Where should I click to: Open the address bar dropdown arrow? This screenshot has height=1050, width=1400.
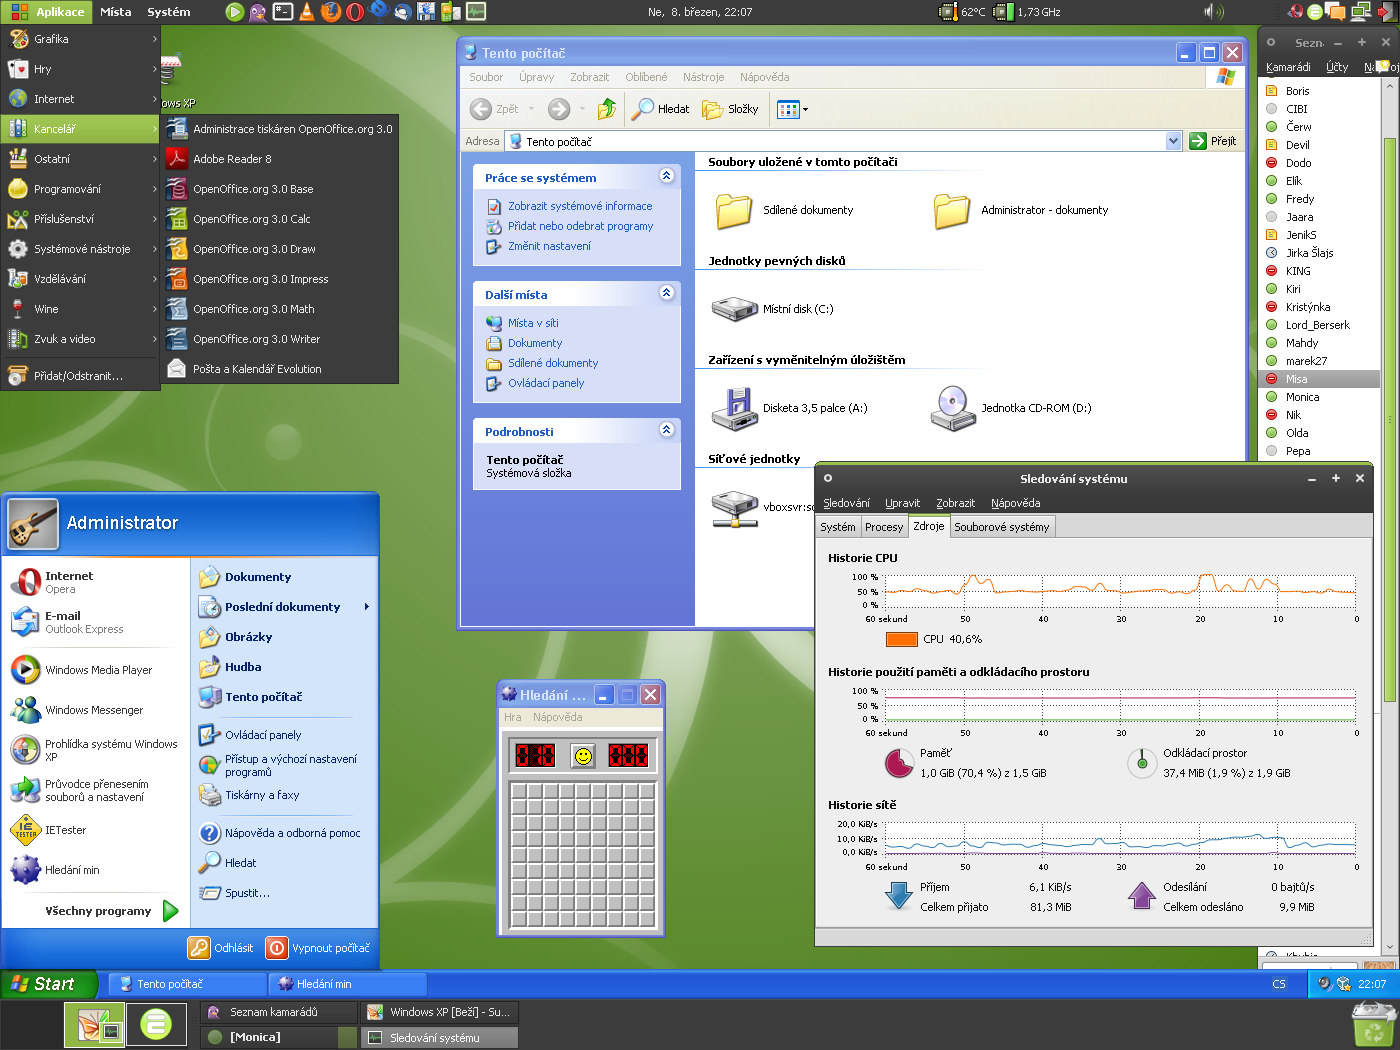(x=1174, y=141)
